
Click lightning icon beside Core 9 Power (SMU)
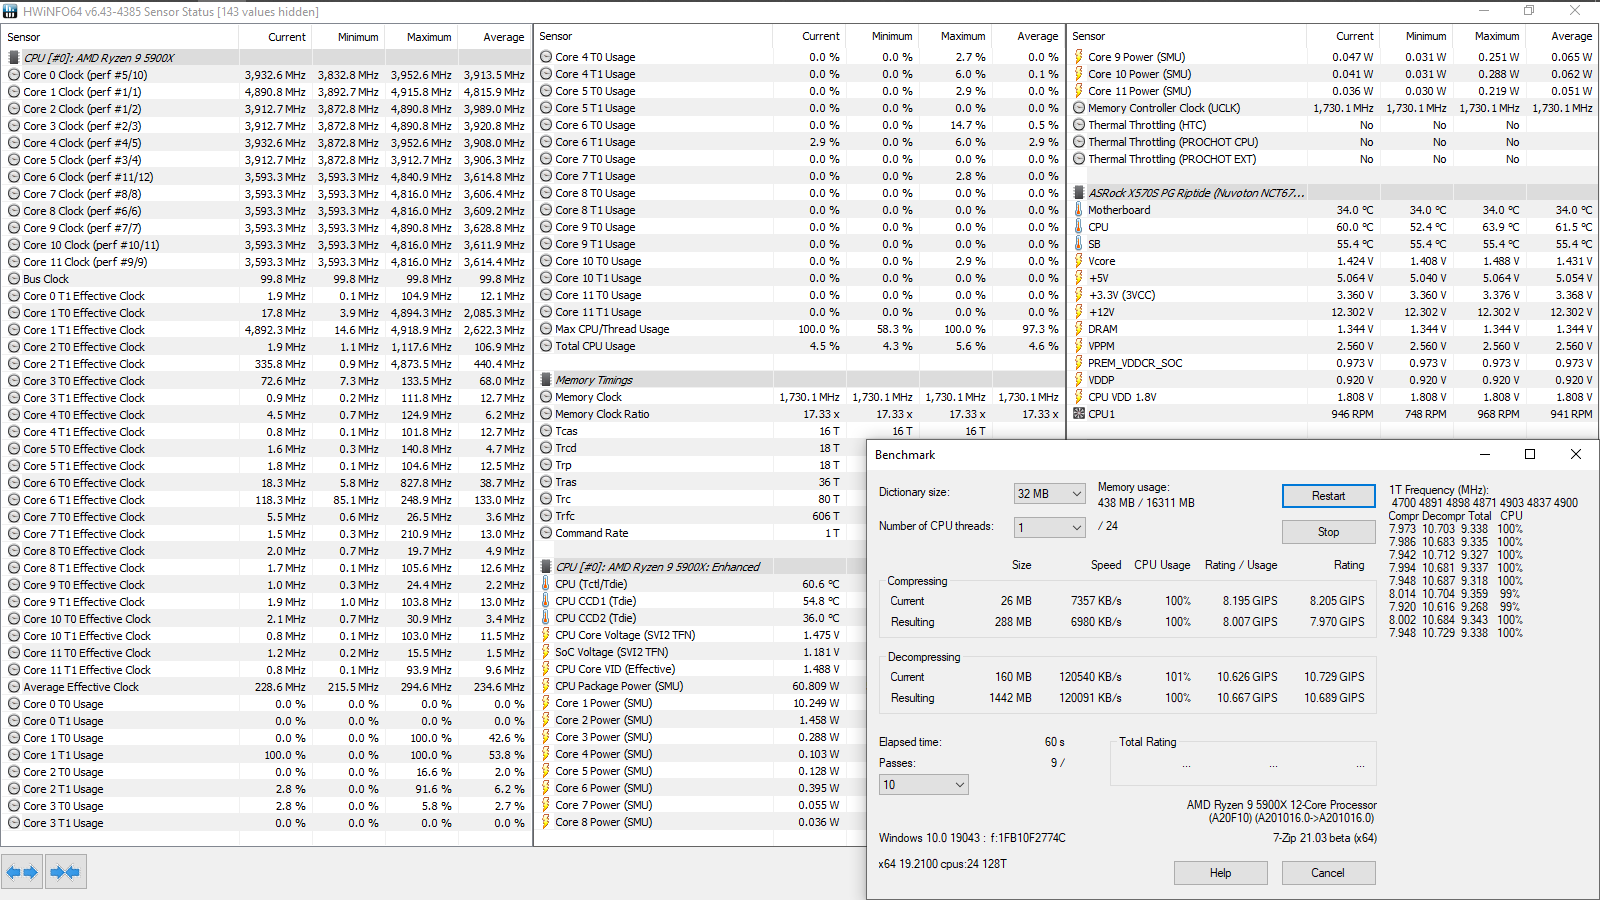1079,57
